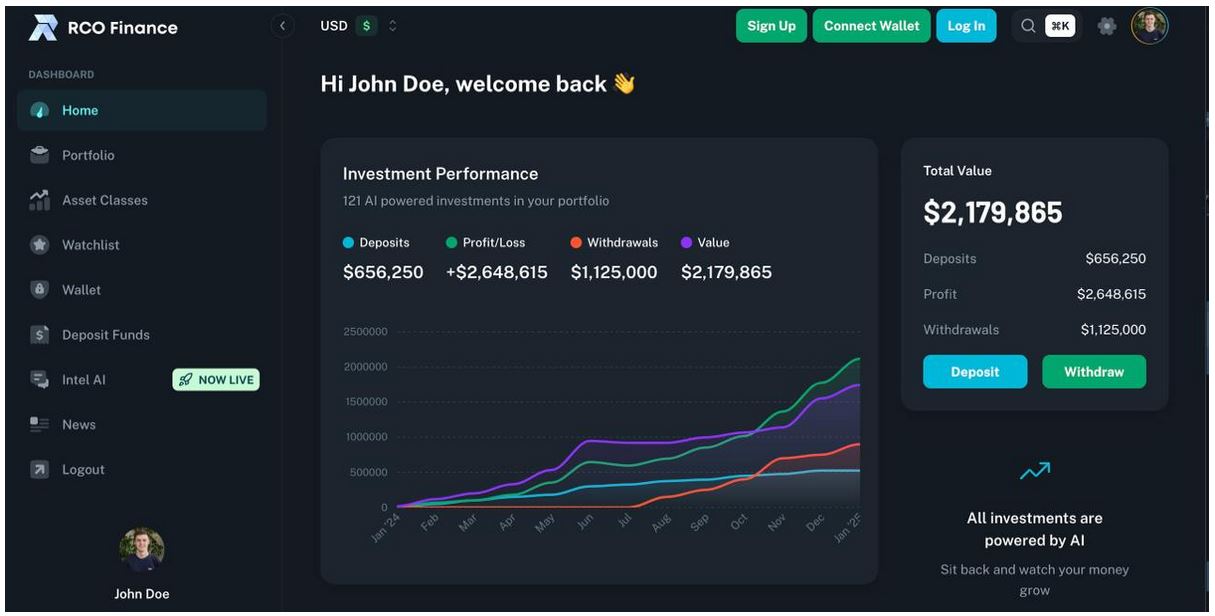Click the Oct x-axis month label
1215x616 pixels.
click(740, 523)
